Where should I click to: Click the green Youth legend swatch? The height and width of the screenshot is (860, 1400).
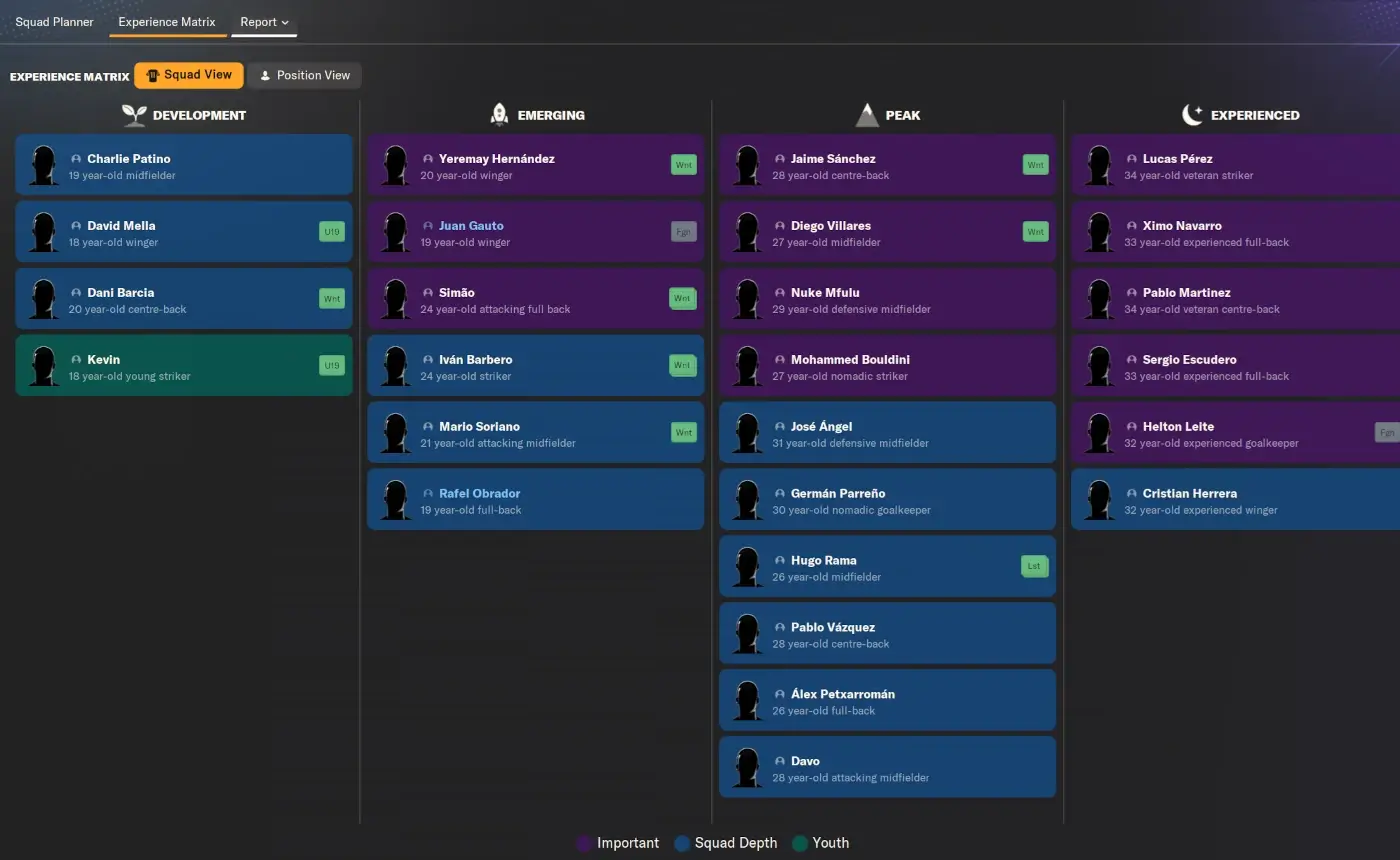[x=799, y=843]
